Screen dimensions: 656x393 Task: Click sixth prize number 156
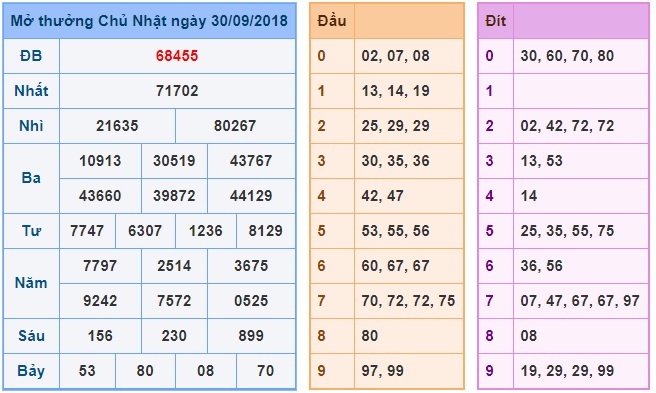pos(100,336)
